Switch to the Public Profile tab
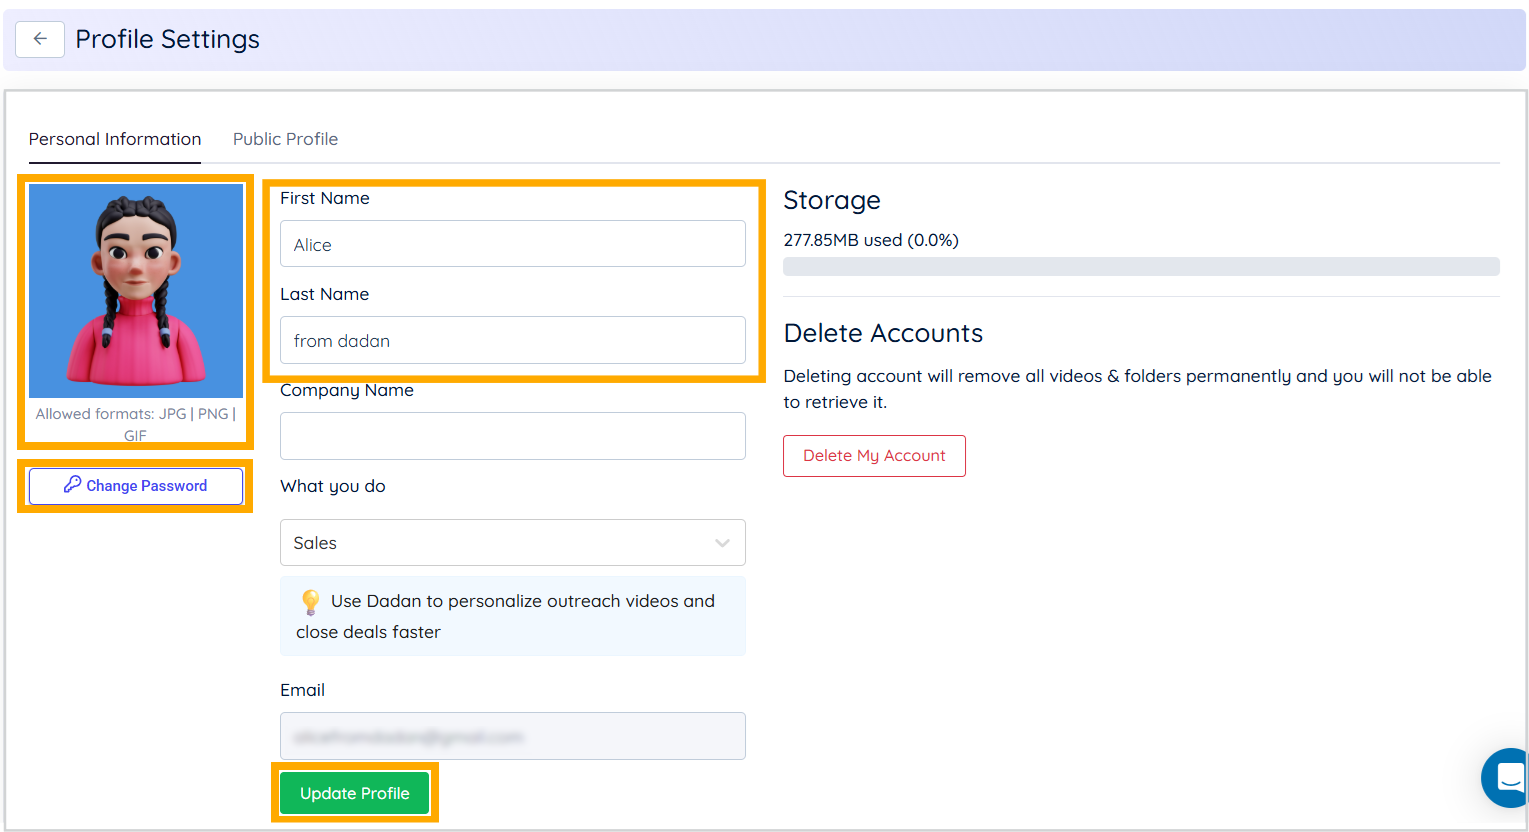The height and width of the screenshot is (832, 1529). 285,138
